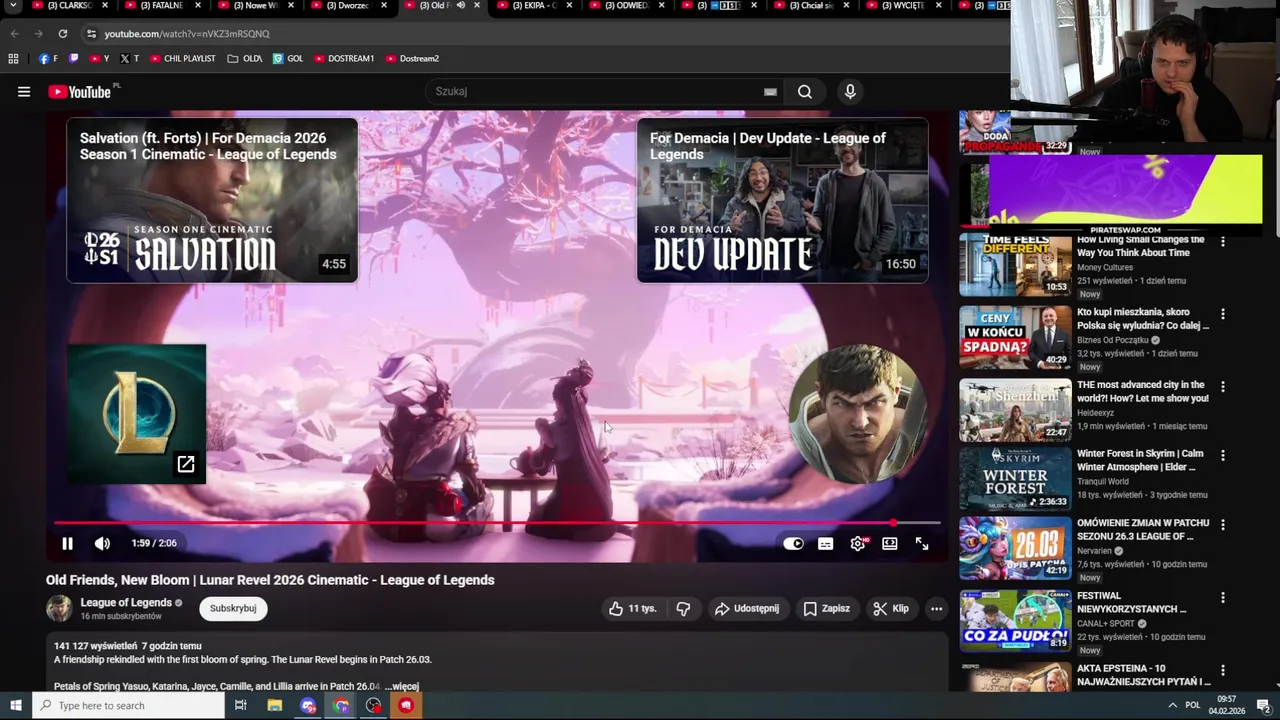
Task: Switch to the ODWIED browser tab
Action: coord(628,6)
